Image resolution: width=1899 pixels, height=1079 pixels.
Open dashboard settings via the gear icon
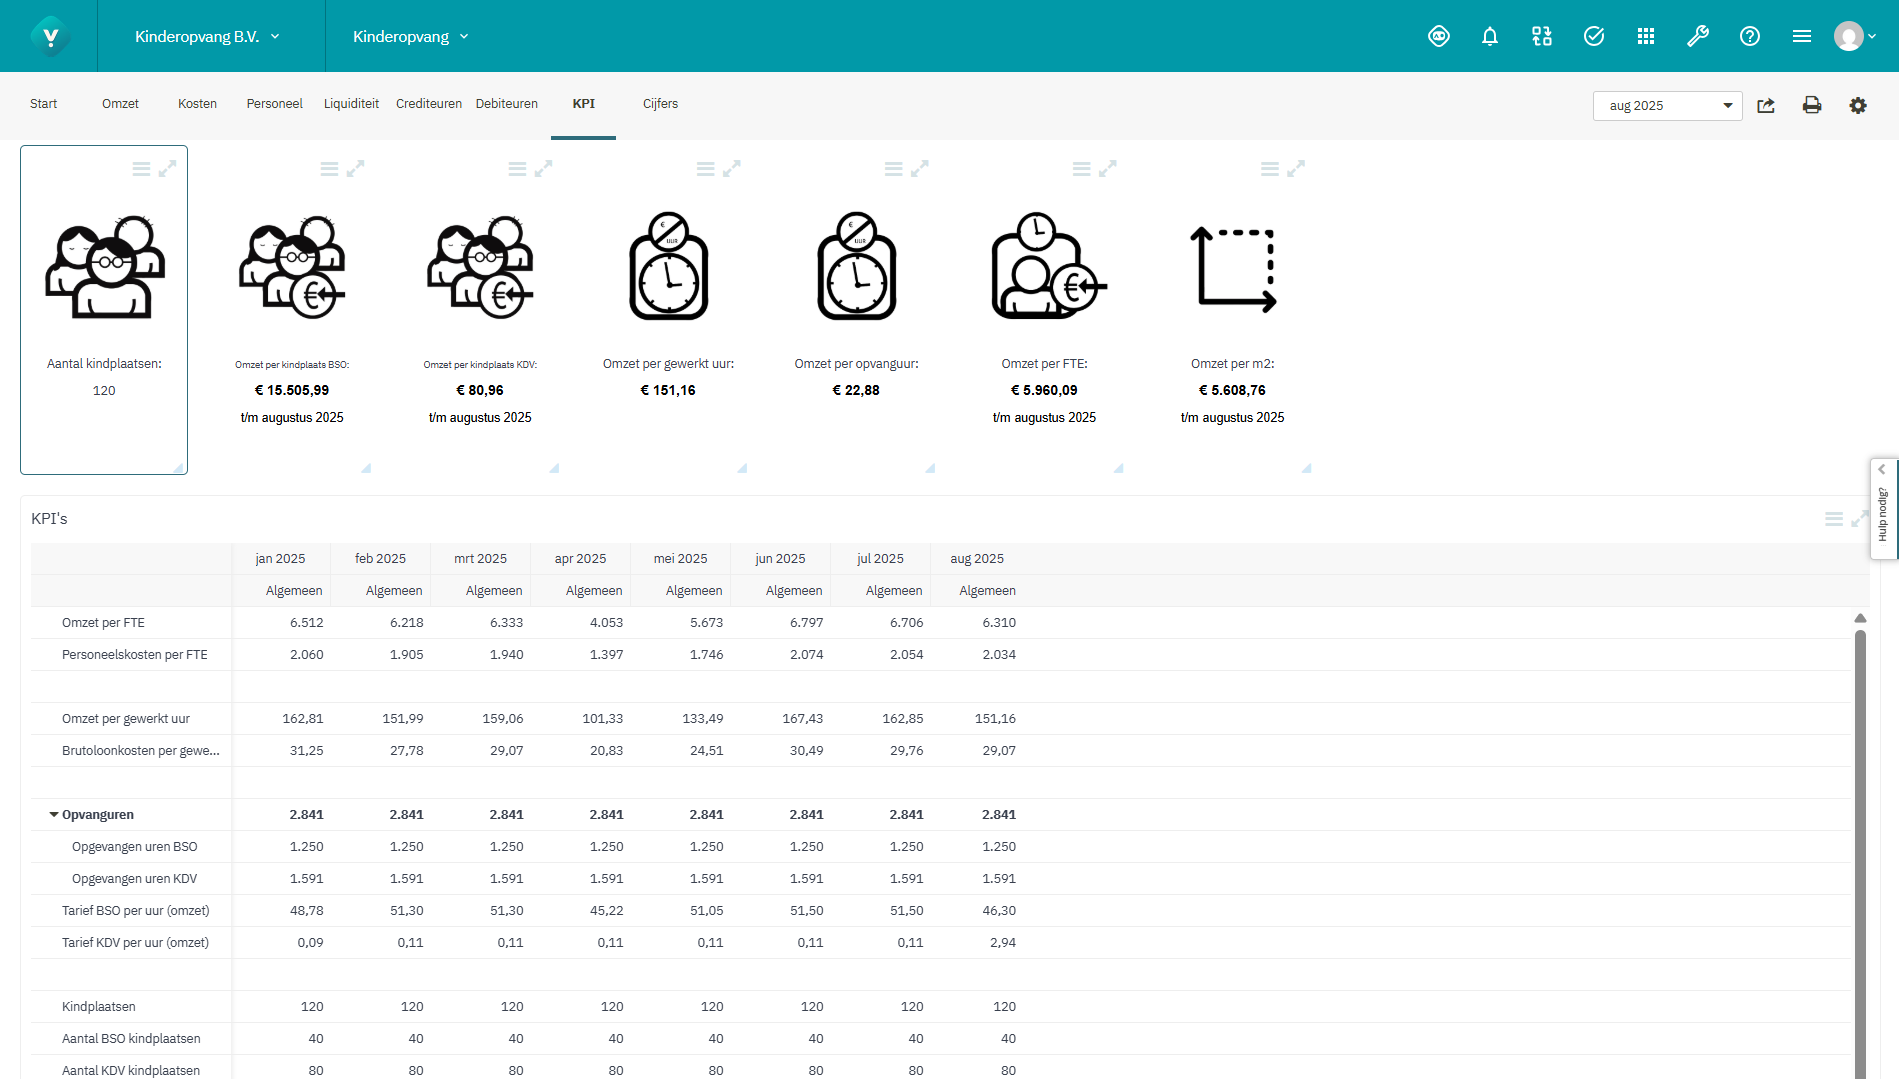pyautogui.click(x=1858, y=105)
